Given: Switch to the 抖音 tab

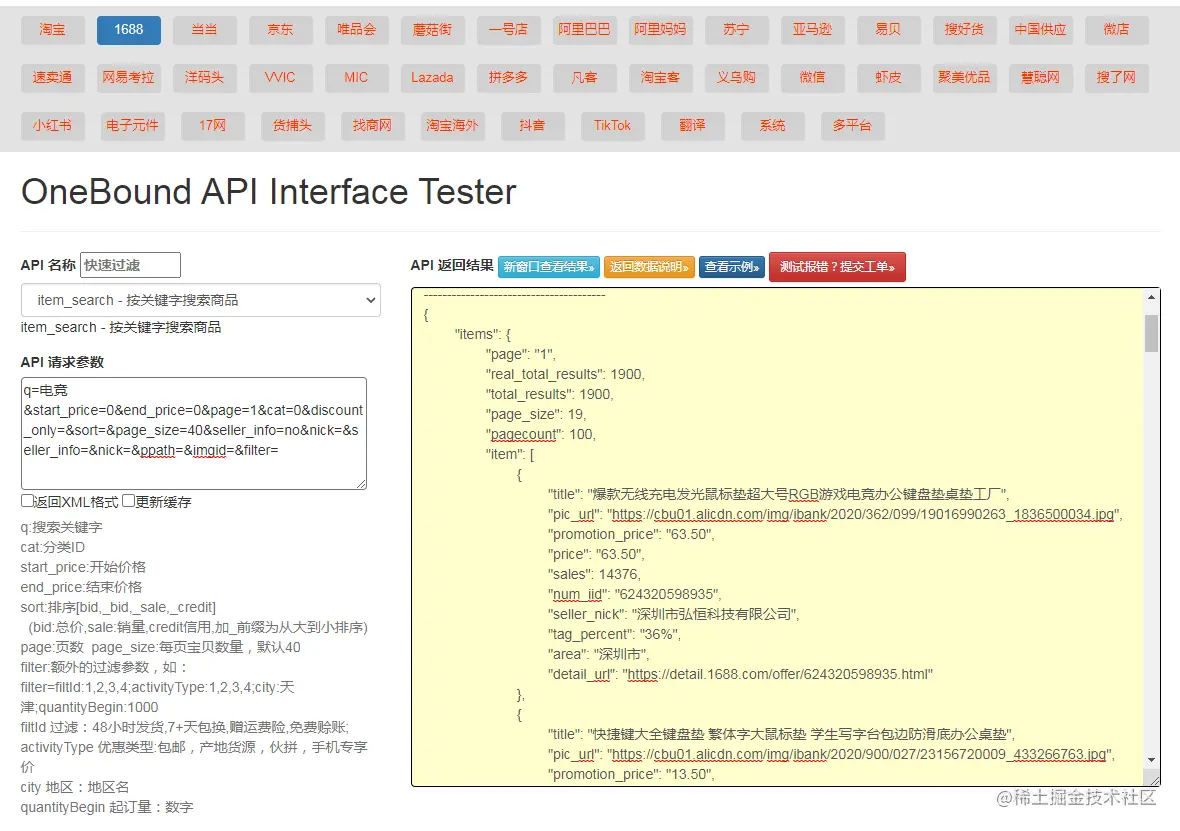Looking at the screenshot, I should (x=533, y=126).
